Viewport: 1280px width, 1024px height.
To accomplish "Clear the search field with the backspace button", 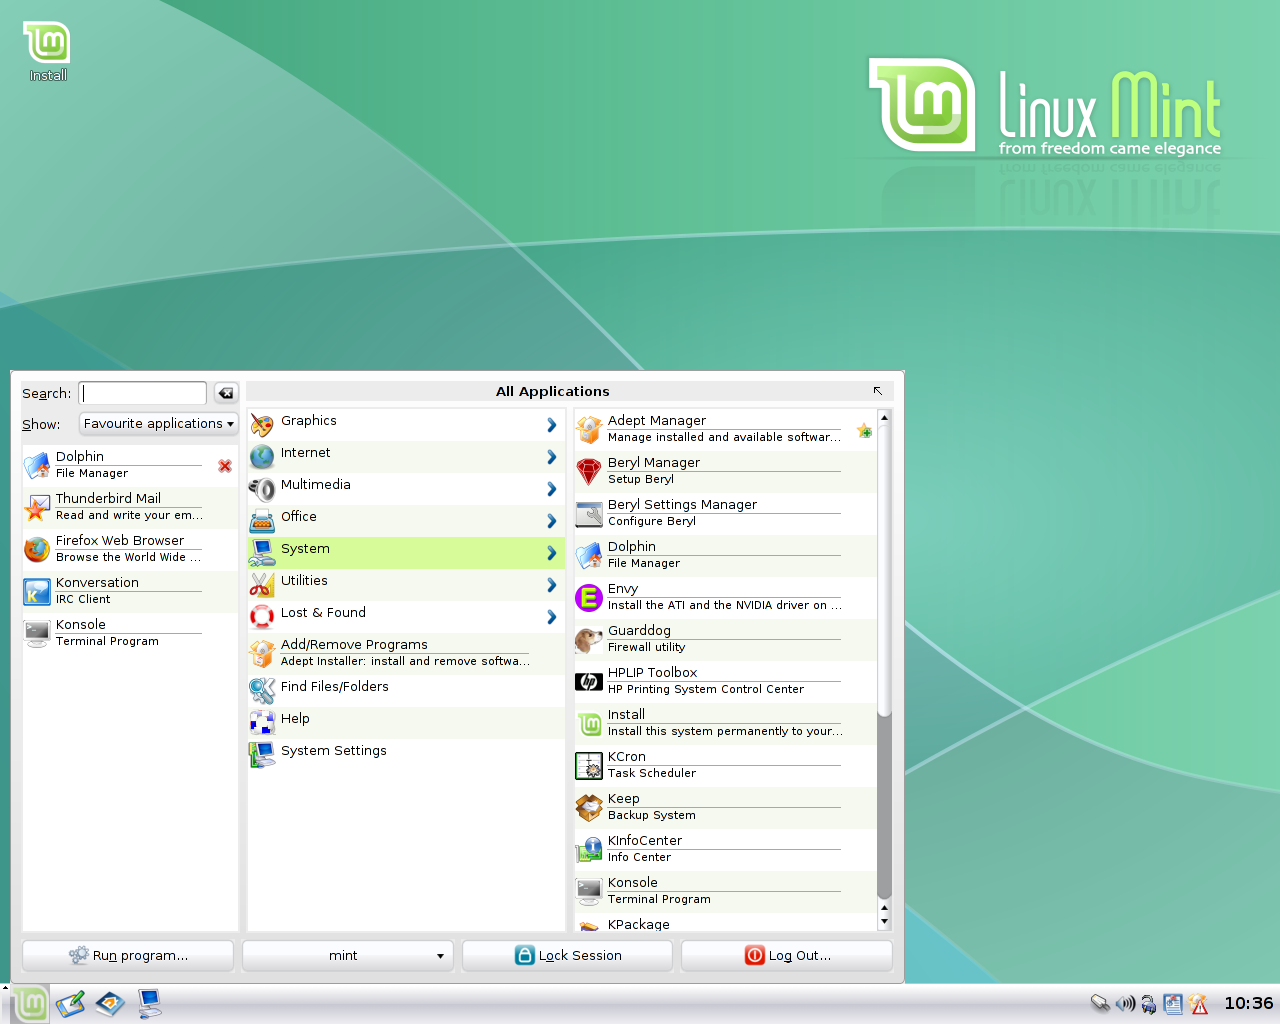I will [x=226, y=393].
